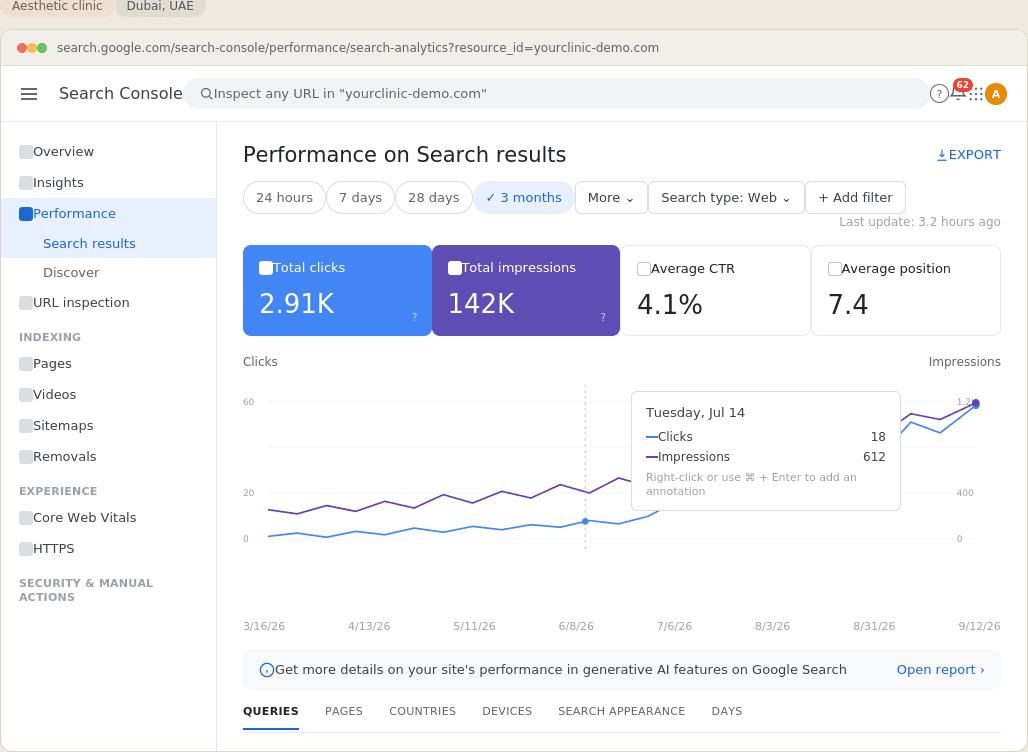1028x752 pixels.
Task: Click the search magnifier icon
Action: tap(206, 94)
